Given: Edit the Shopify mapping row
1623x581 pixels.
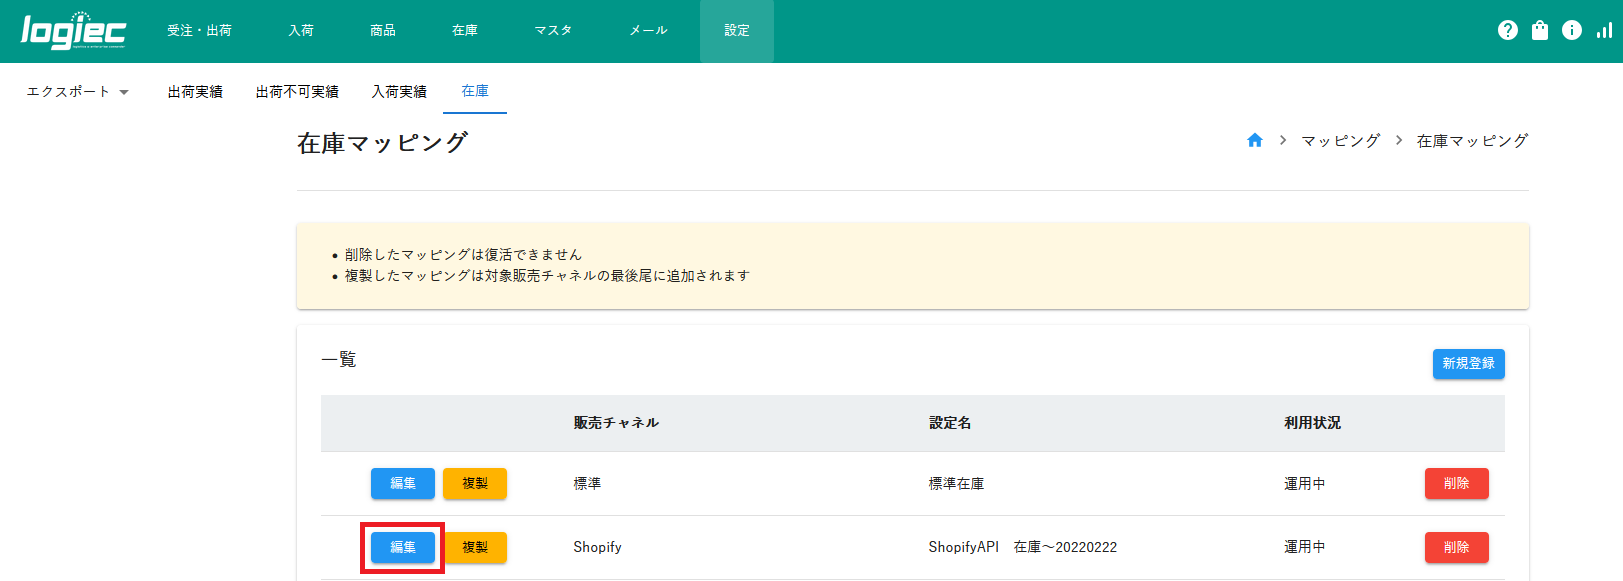Looking at the screenshot, I should click(x=402, y=548).
